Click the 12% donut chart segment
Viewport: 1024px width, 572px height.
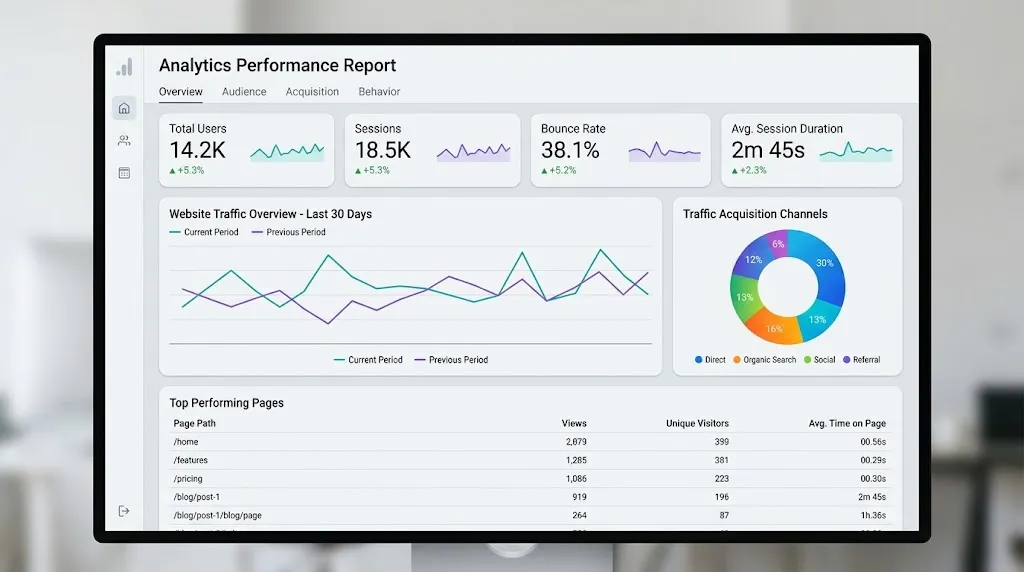pos(754,260)
